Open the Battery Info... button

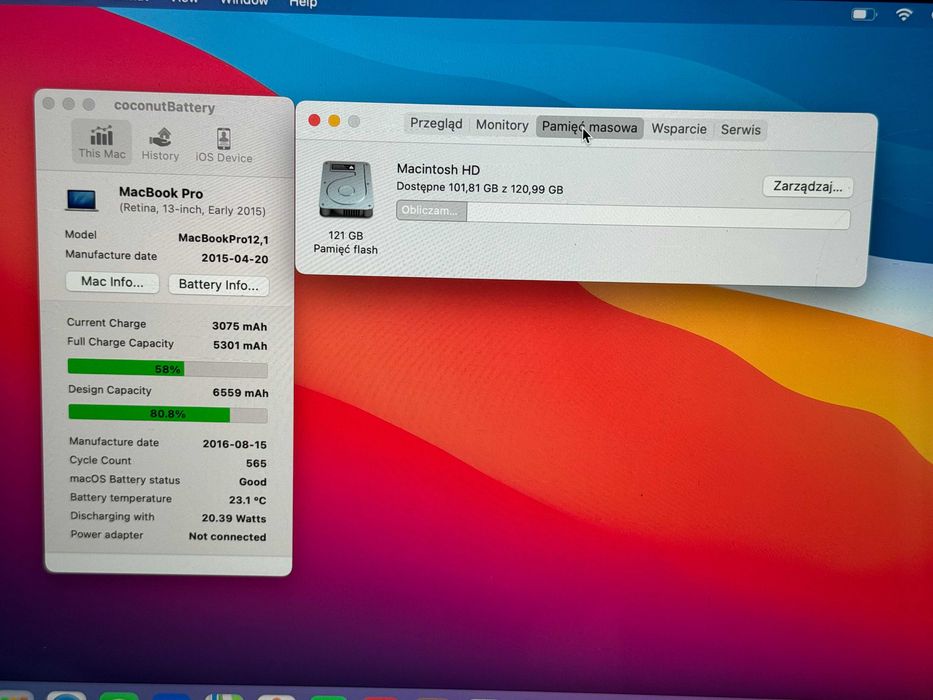(218, 285)
